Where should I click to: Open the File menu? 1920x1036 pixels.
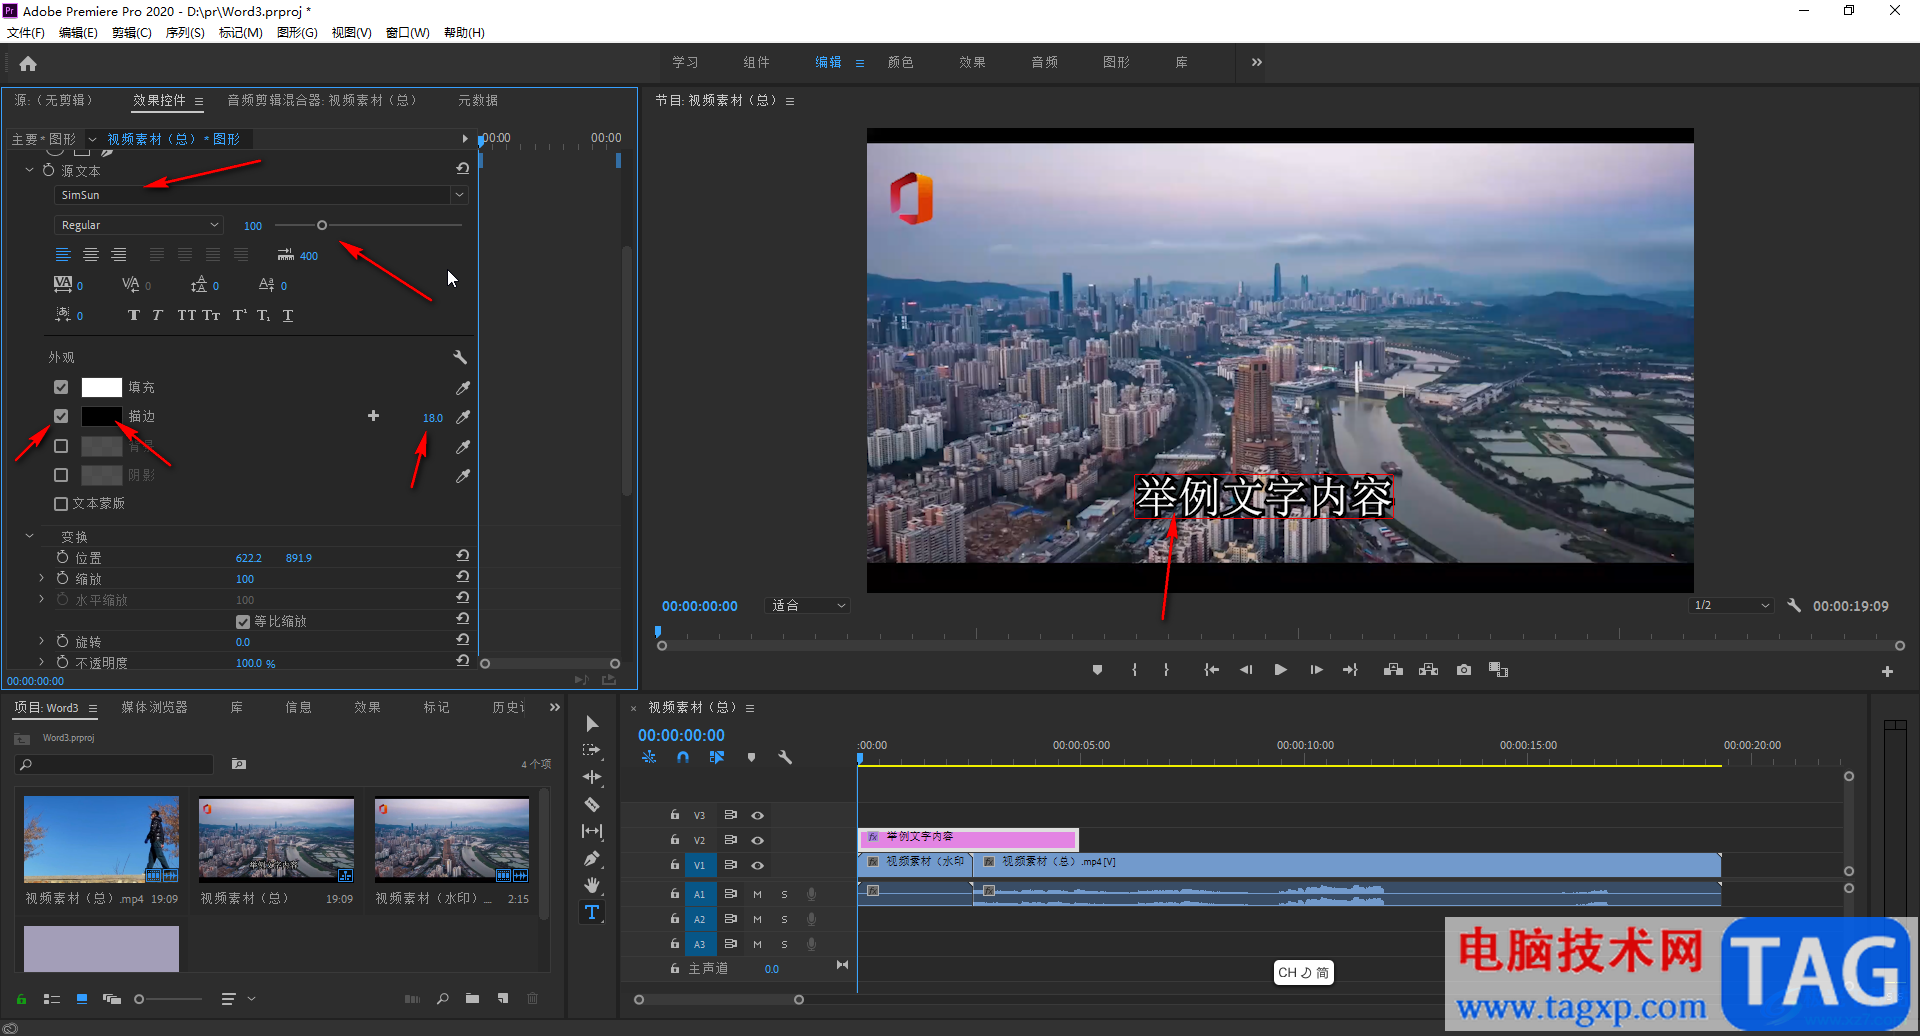pos(26,33)
